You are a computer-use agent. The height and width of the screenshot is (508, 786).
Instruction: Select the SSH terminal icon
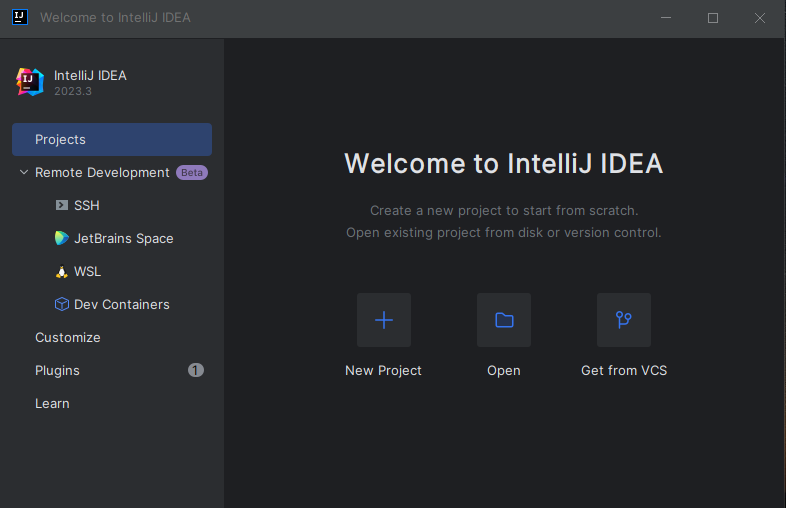(62, 205)
